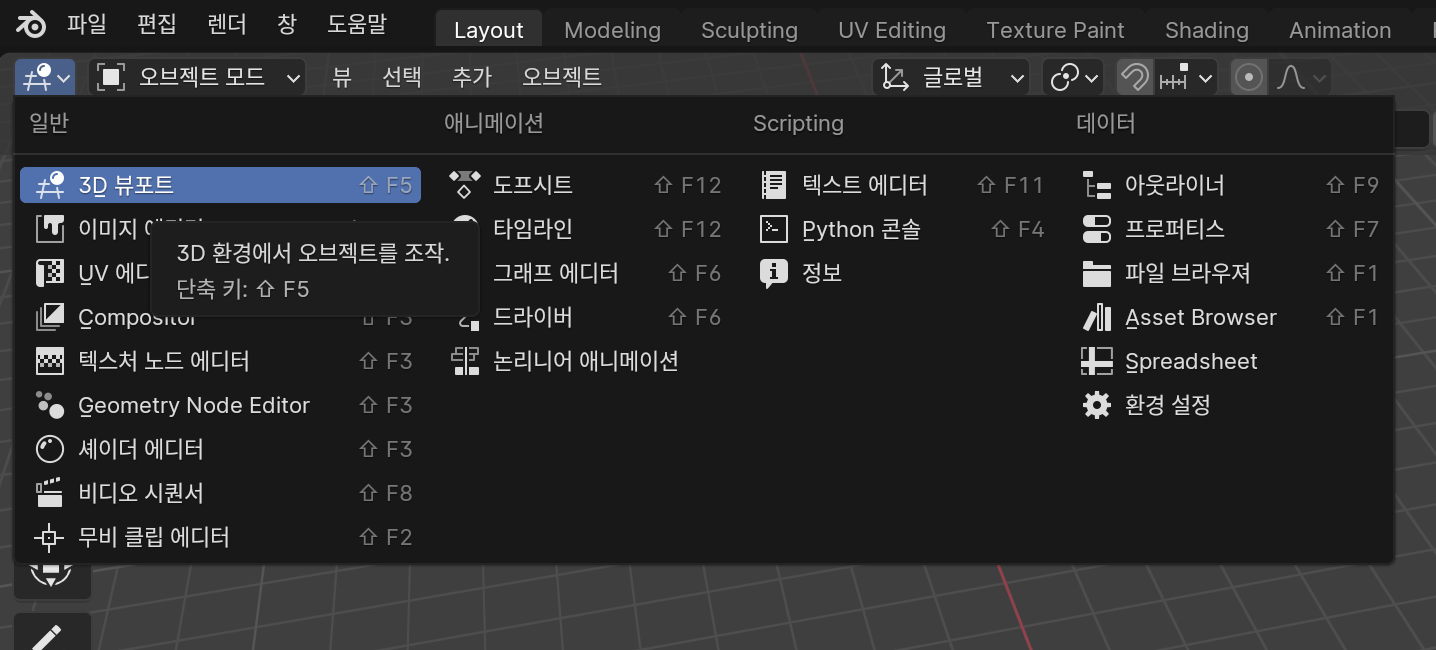The image size is (1436, 650).
Task: Select 파일 브라우져 entry
Action: point(1231,273)
